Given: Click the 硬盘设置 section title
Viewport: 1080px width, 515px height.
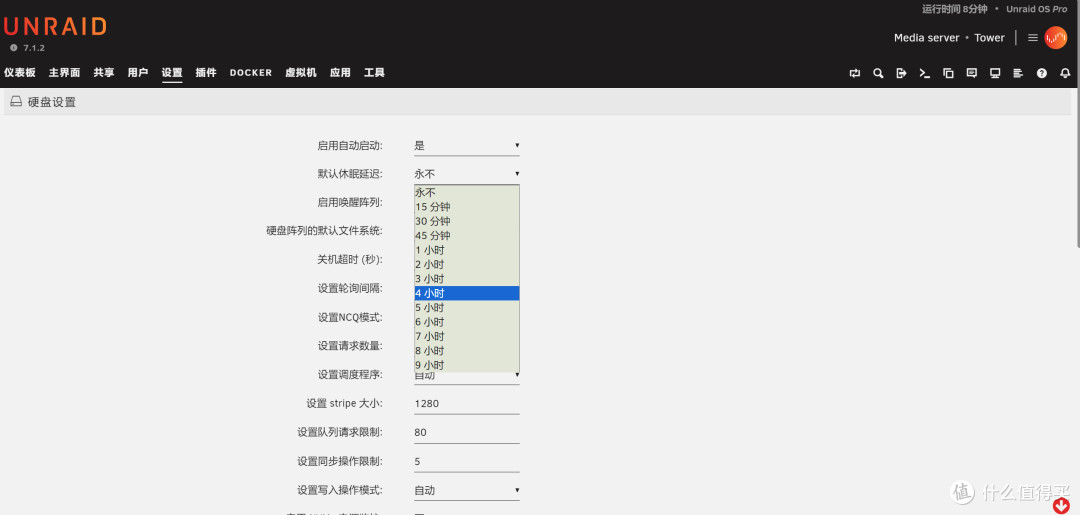Looking at the screenshot, I should click(52, 102).
